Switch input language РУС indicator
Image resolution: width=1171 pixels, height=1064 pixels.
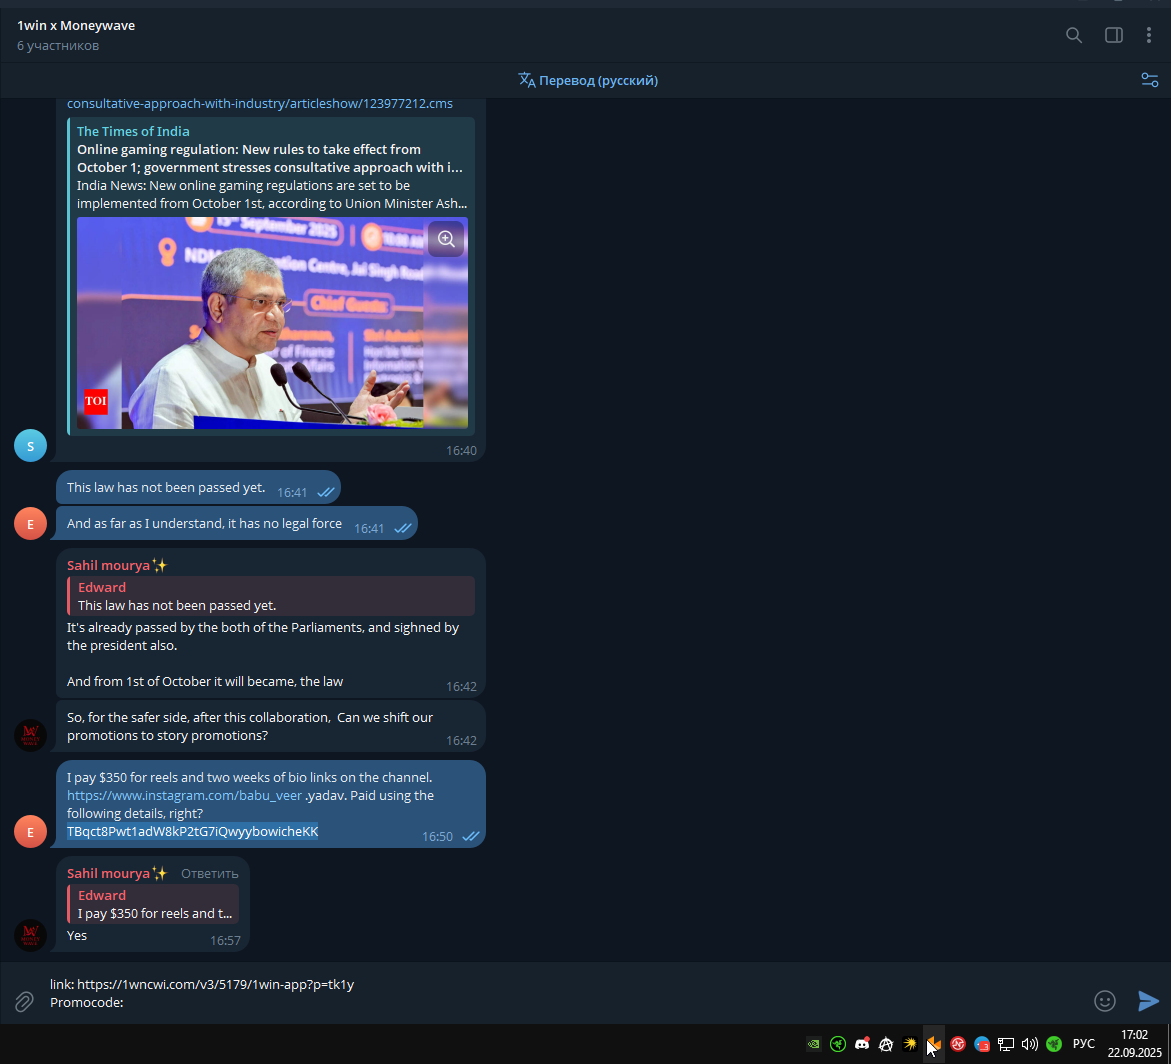click(1084, 1044)
